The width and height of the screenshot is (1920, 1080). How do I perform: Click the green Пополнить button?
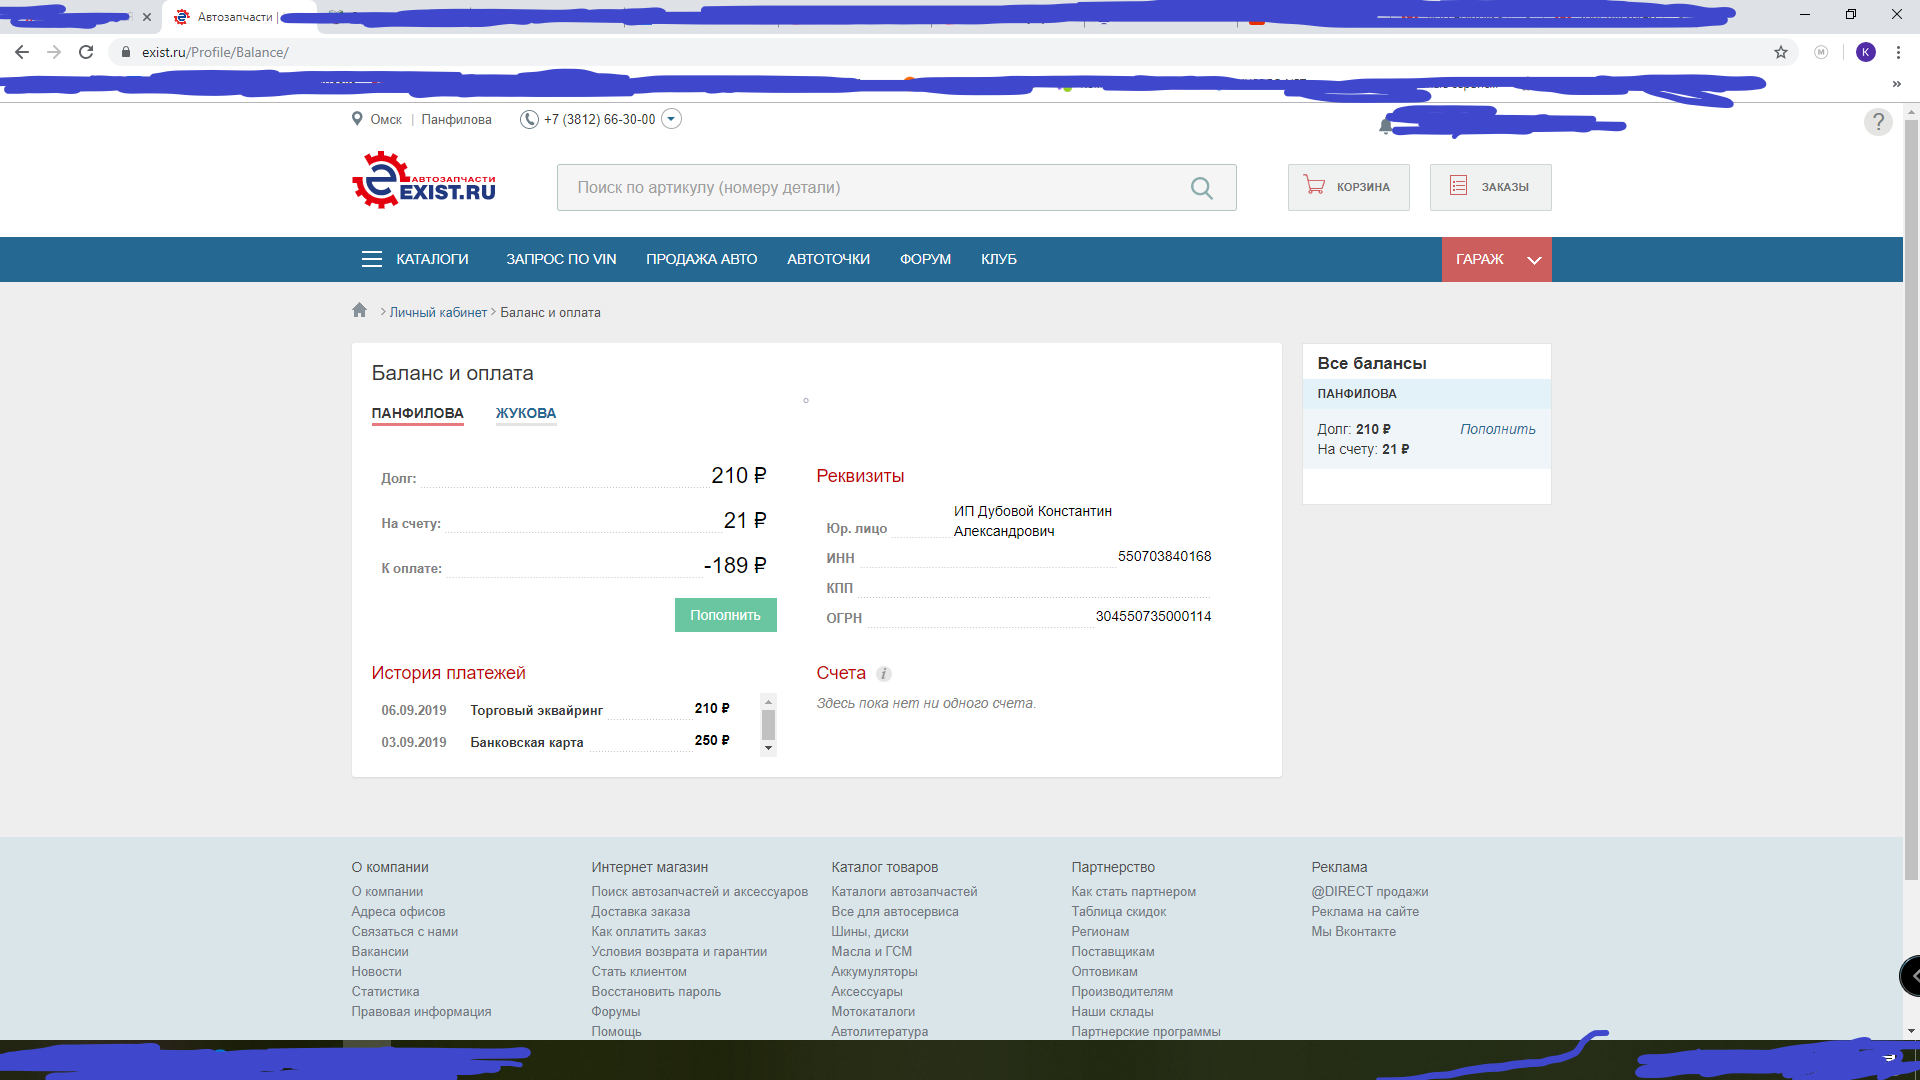click(725, 615)
